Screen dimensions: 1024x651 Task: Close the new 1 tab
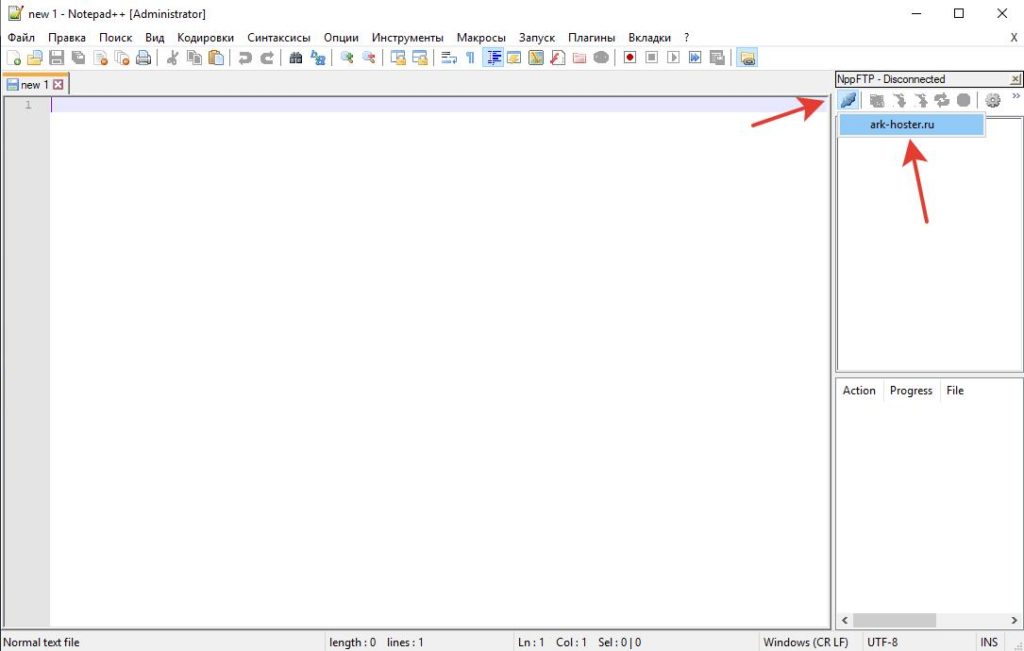tap(58, 84)
